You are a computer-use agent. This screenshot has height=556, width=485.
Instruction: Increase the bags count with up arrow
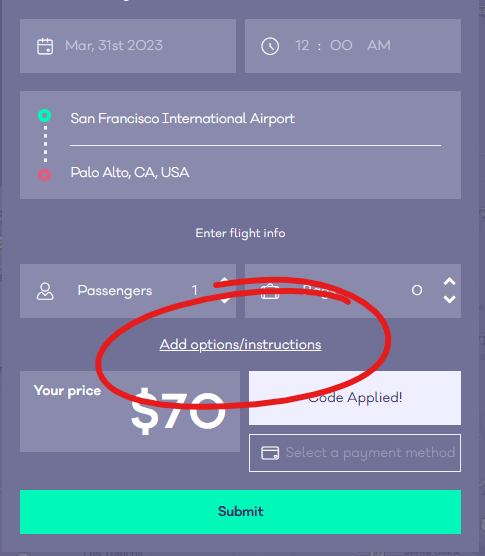click(450, 282)
